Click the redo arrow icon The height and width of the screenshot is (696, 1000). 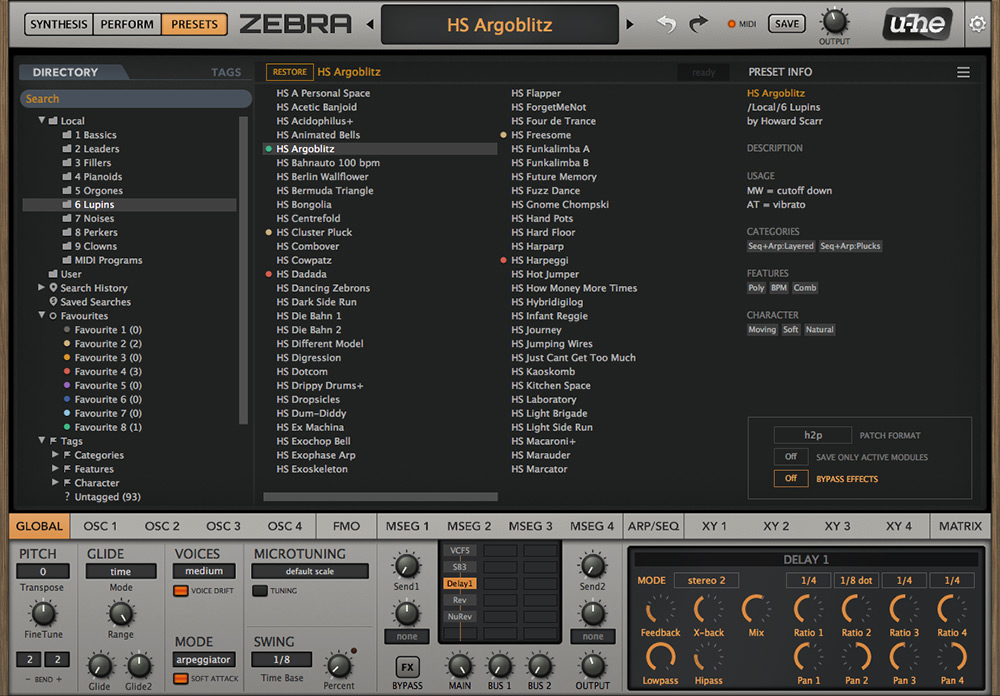click(x=699, y=24)
